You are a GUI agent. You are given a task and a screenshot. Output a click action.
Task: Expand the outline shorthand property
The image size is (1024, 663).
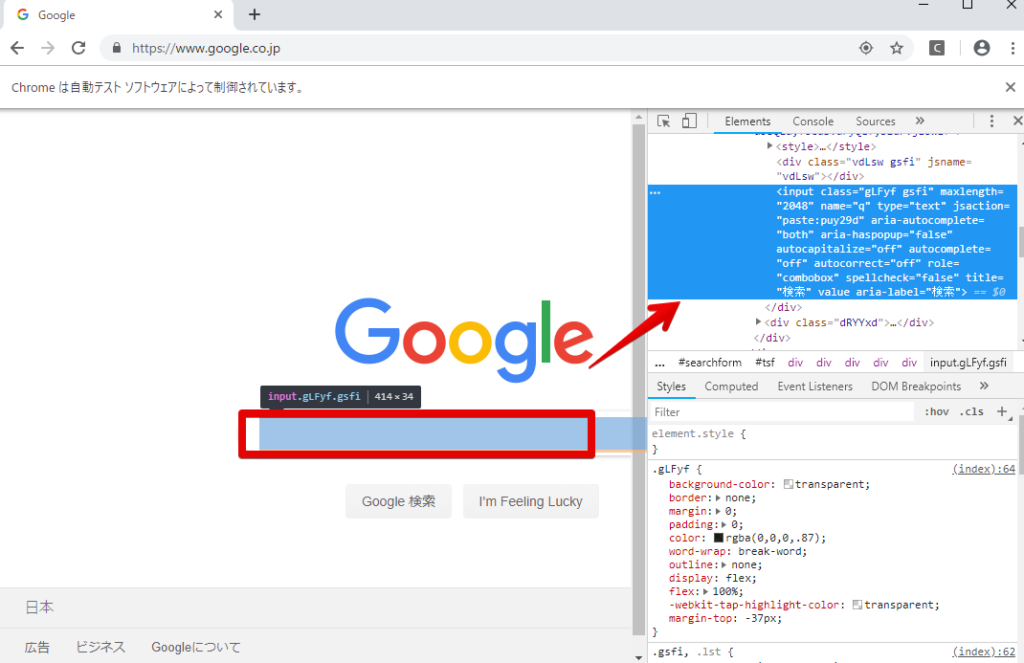click(x=724, y=565)
